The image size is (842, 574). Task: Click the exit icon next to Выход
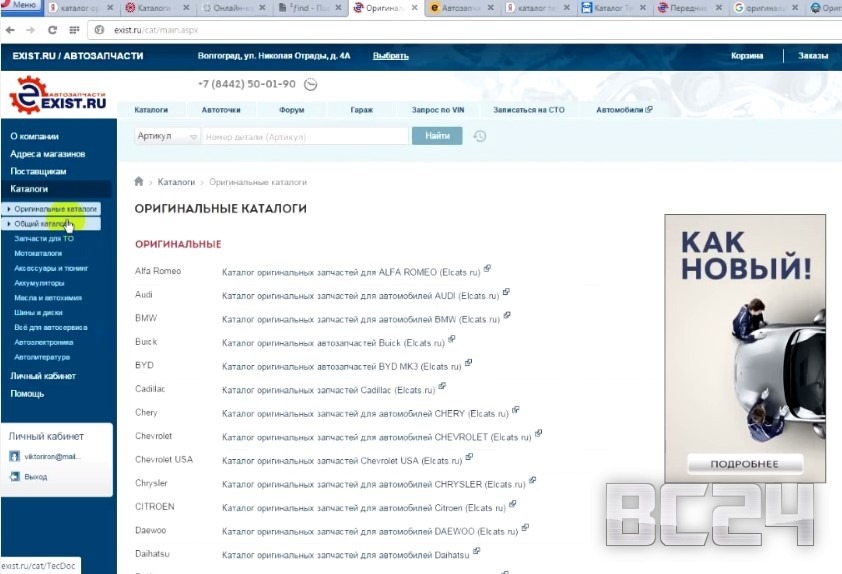coord(14,477)
